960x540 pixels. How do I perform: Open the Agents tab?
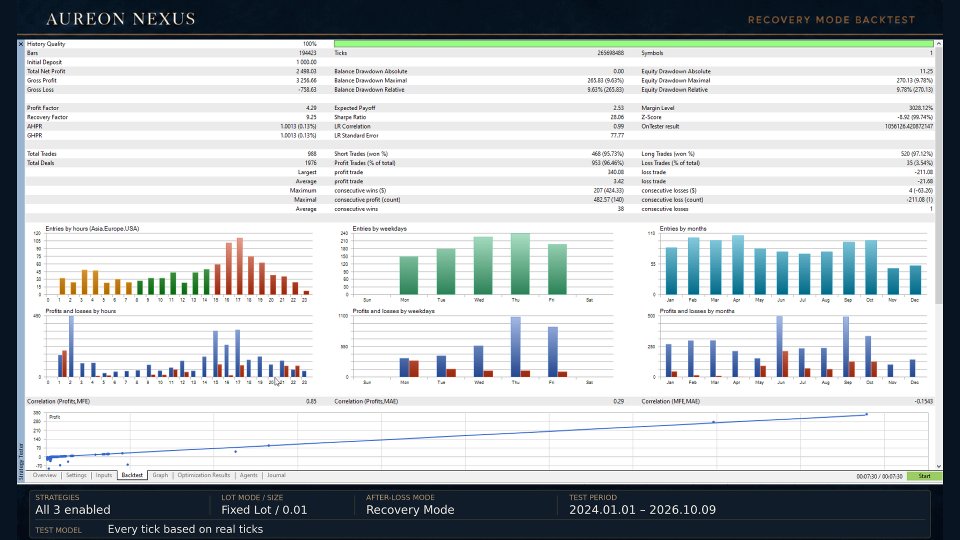pyautogui.click(x=249, y=475)
